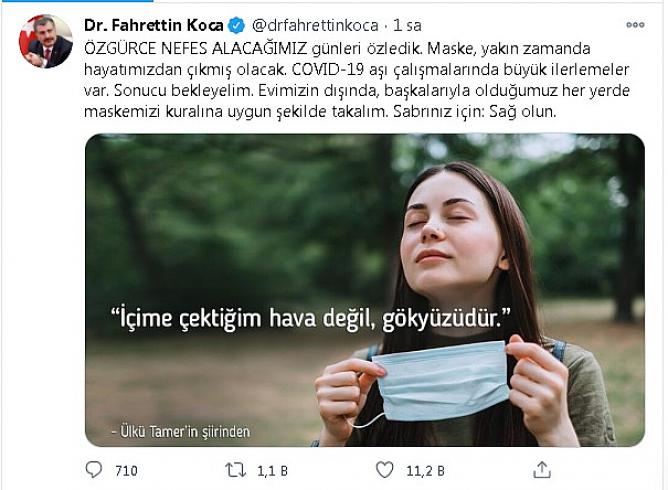The width and height of the screenshot is (668, 490).
Task: Click the '1 sa' timestamp
Action: [x=407, y=26]
